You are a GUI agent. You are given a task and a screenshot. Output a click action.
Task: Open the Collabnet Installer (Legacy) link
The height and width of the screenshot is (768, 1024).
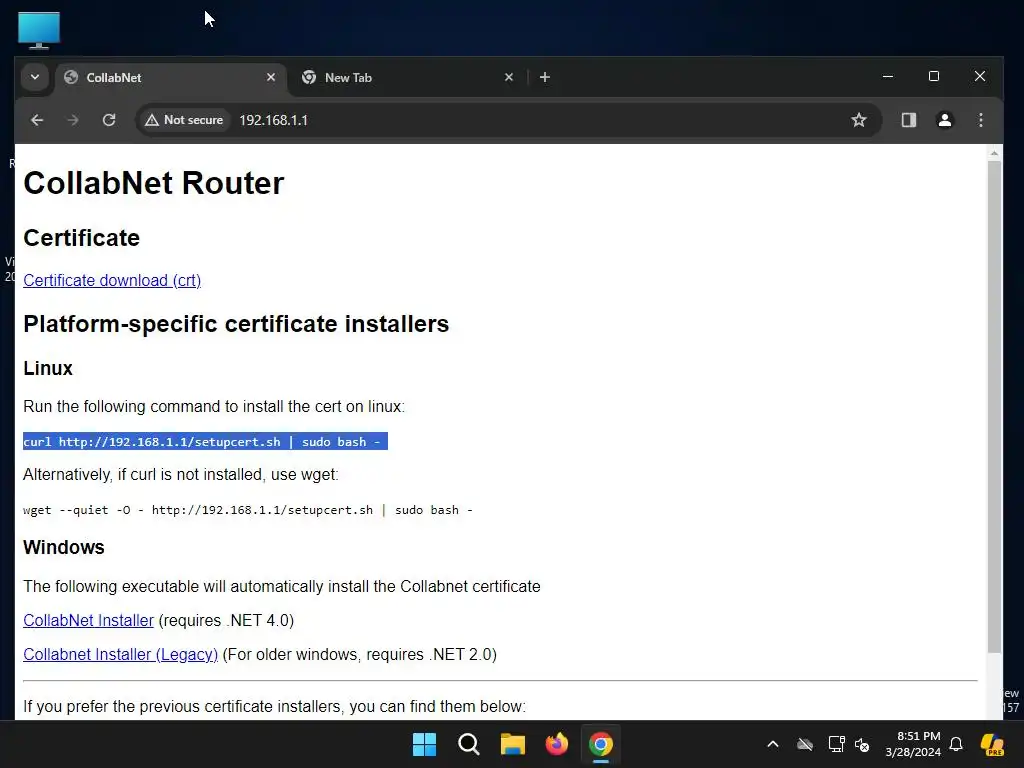[121, 654]
